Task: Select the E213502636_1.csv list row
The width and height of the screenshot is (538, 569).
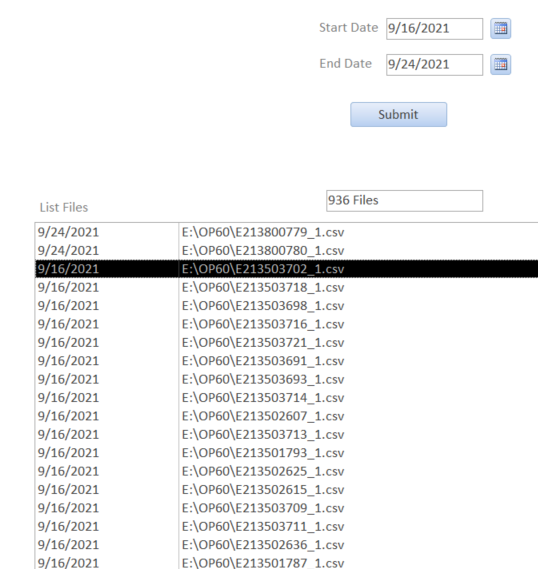Action: coord(287,545)
